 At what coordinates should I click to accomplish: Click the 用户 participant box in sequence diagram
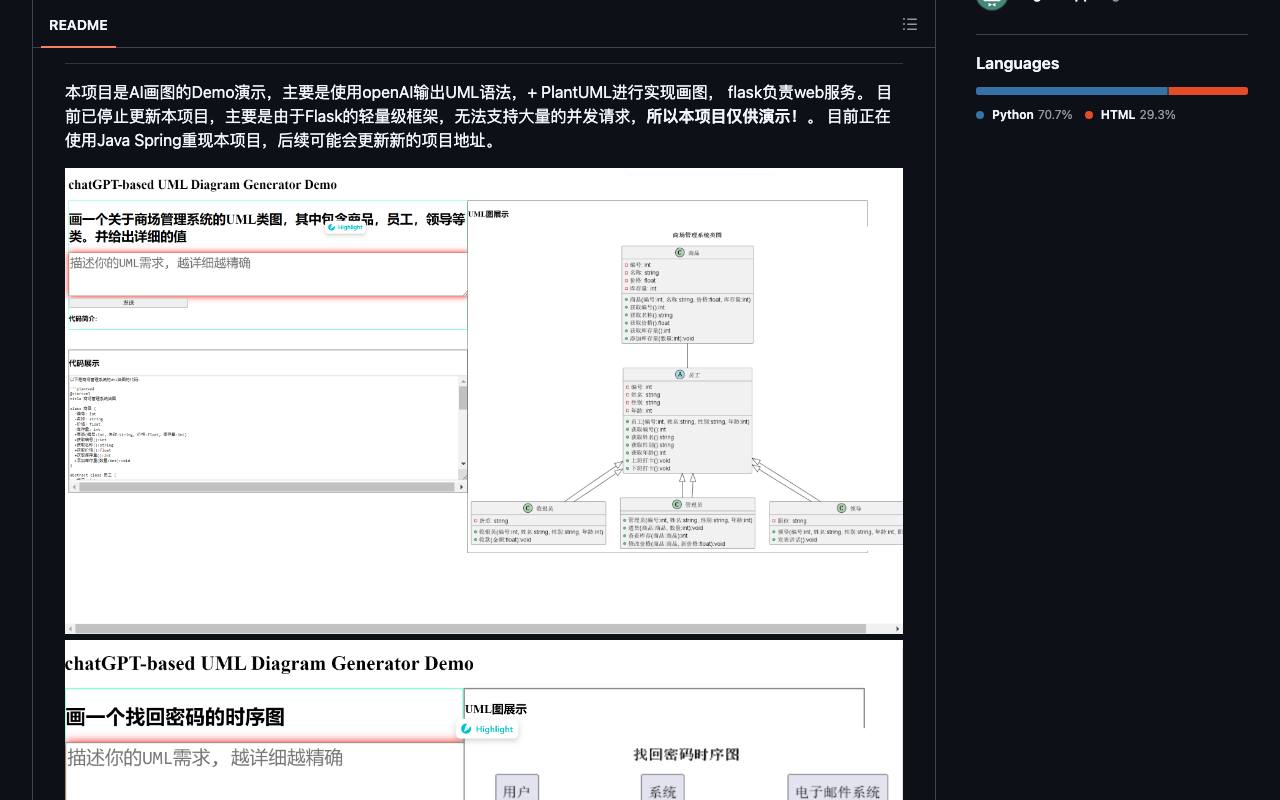tap(517, 788)
